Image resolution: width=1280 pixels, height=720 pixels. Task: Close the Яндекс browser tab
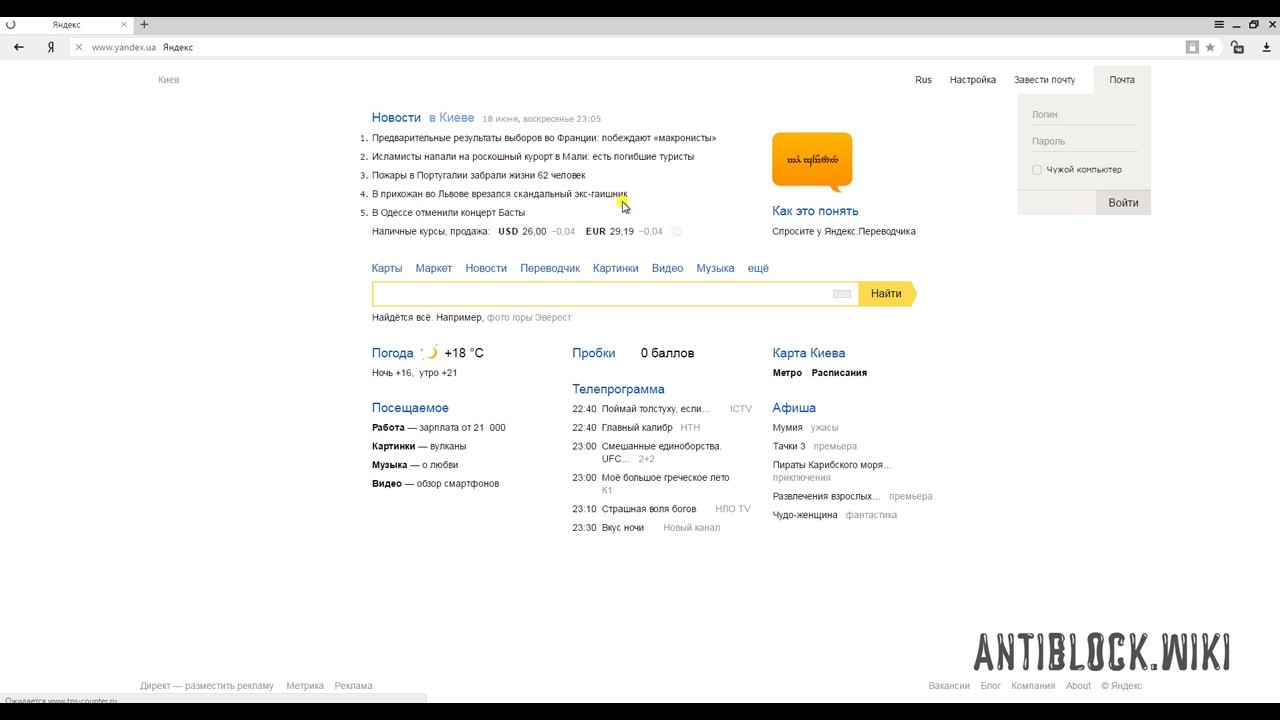[124, 24]
